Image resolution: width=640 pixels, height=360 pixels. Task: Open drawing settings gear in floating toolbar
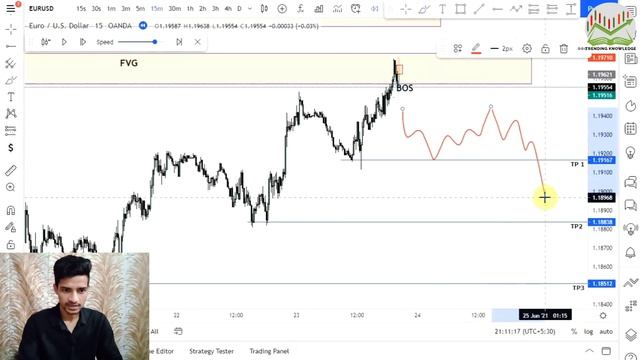click(527, 49)
